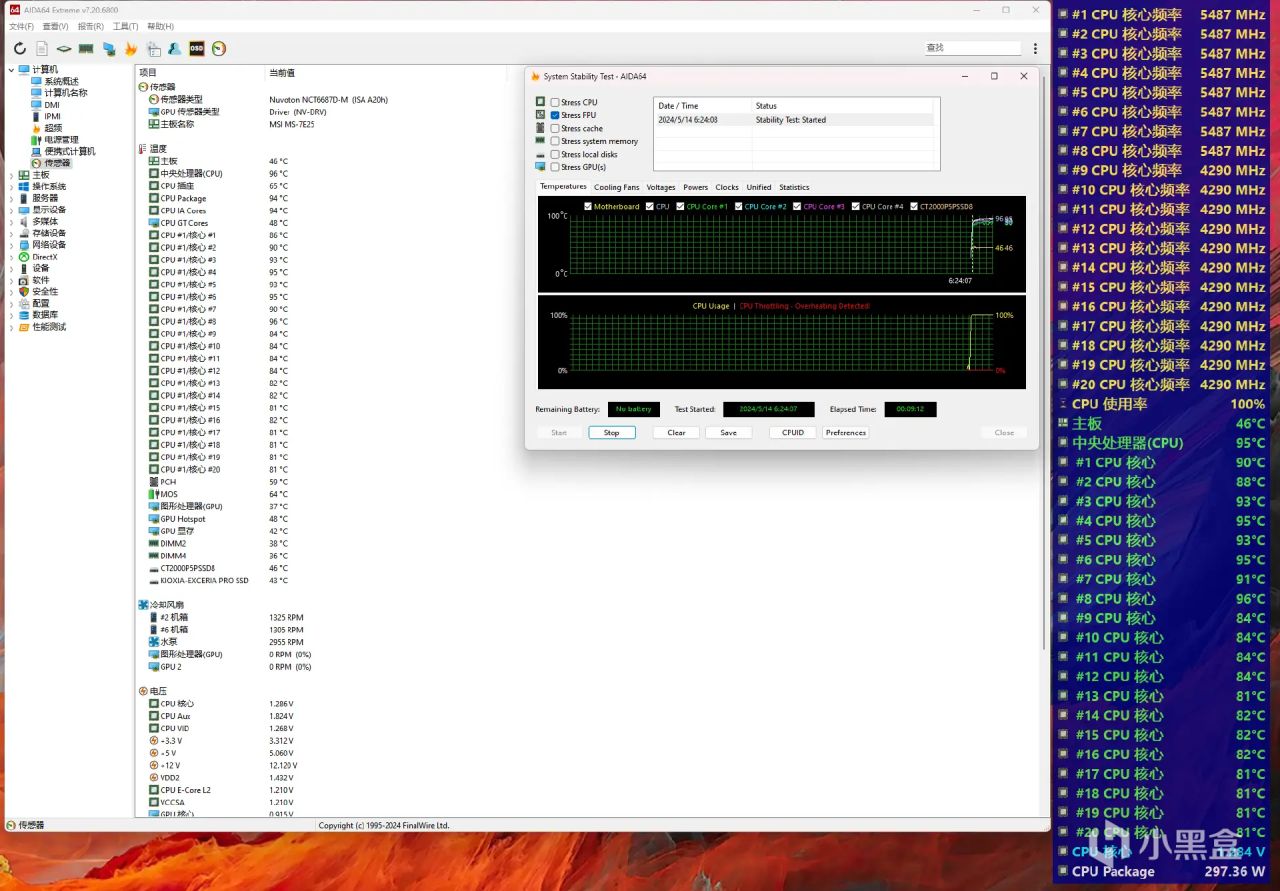The image size is (1280, 891).
Task: Expand the 主板 tree node
Action: tap(11, 175)
